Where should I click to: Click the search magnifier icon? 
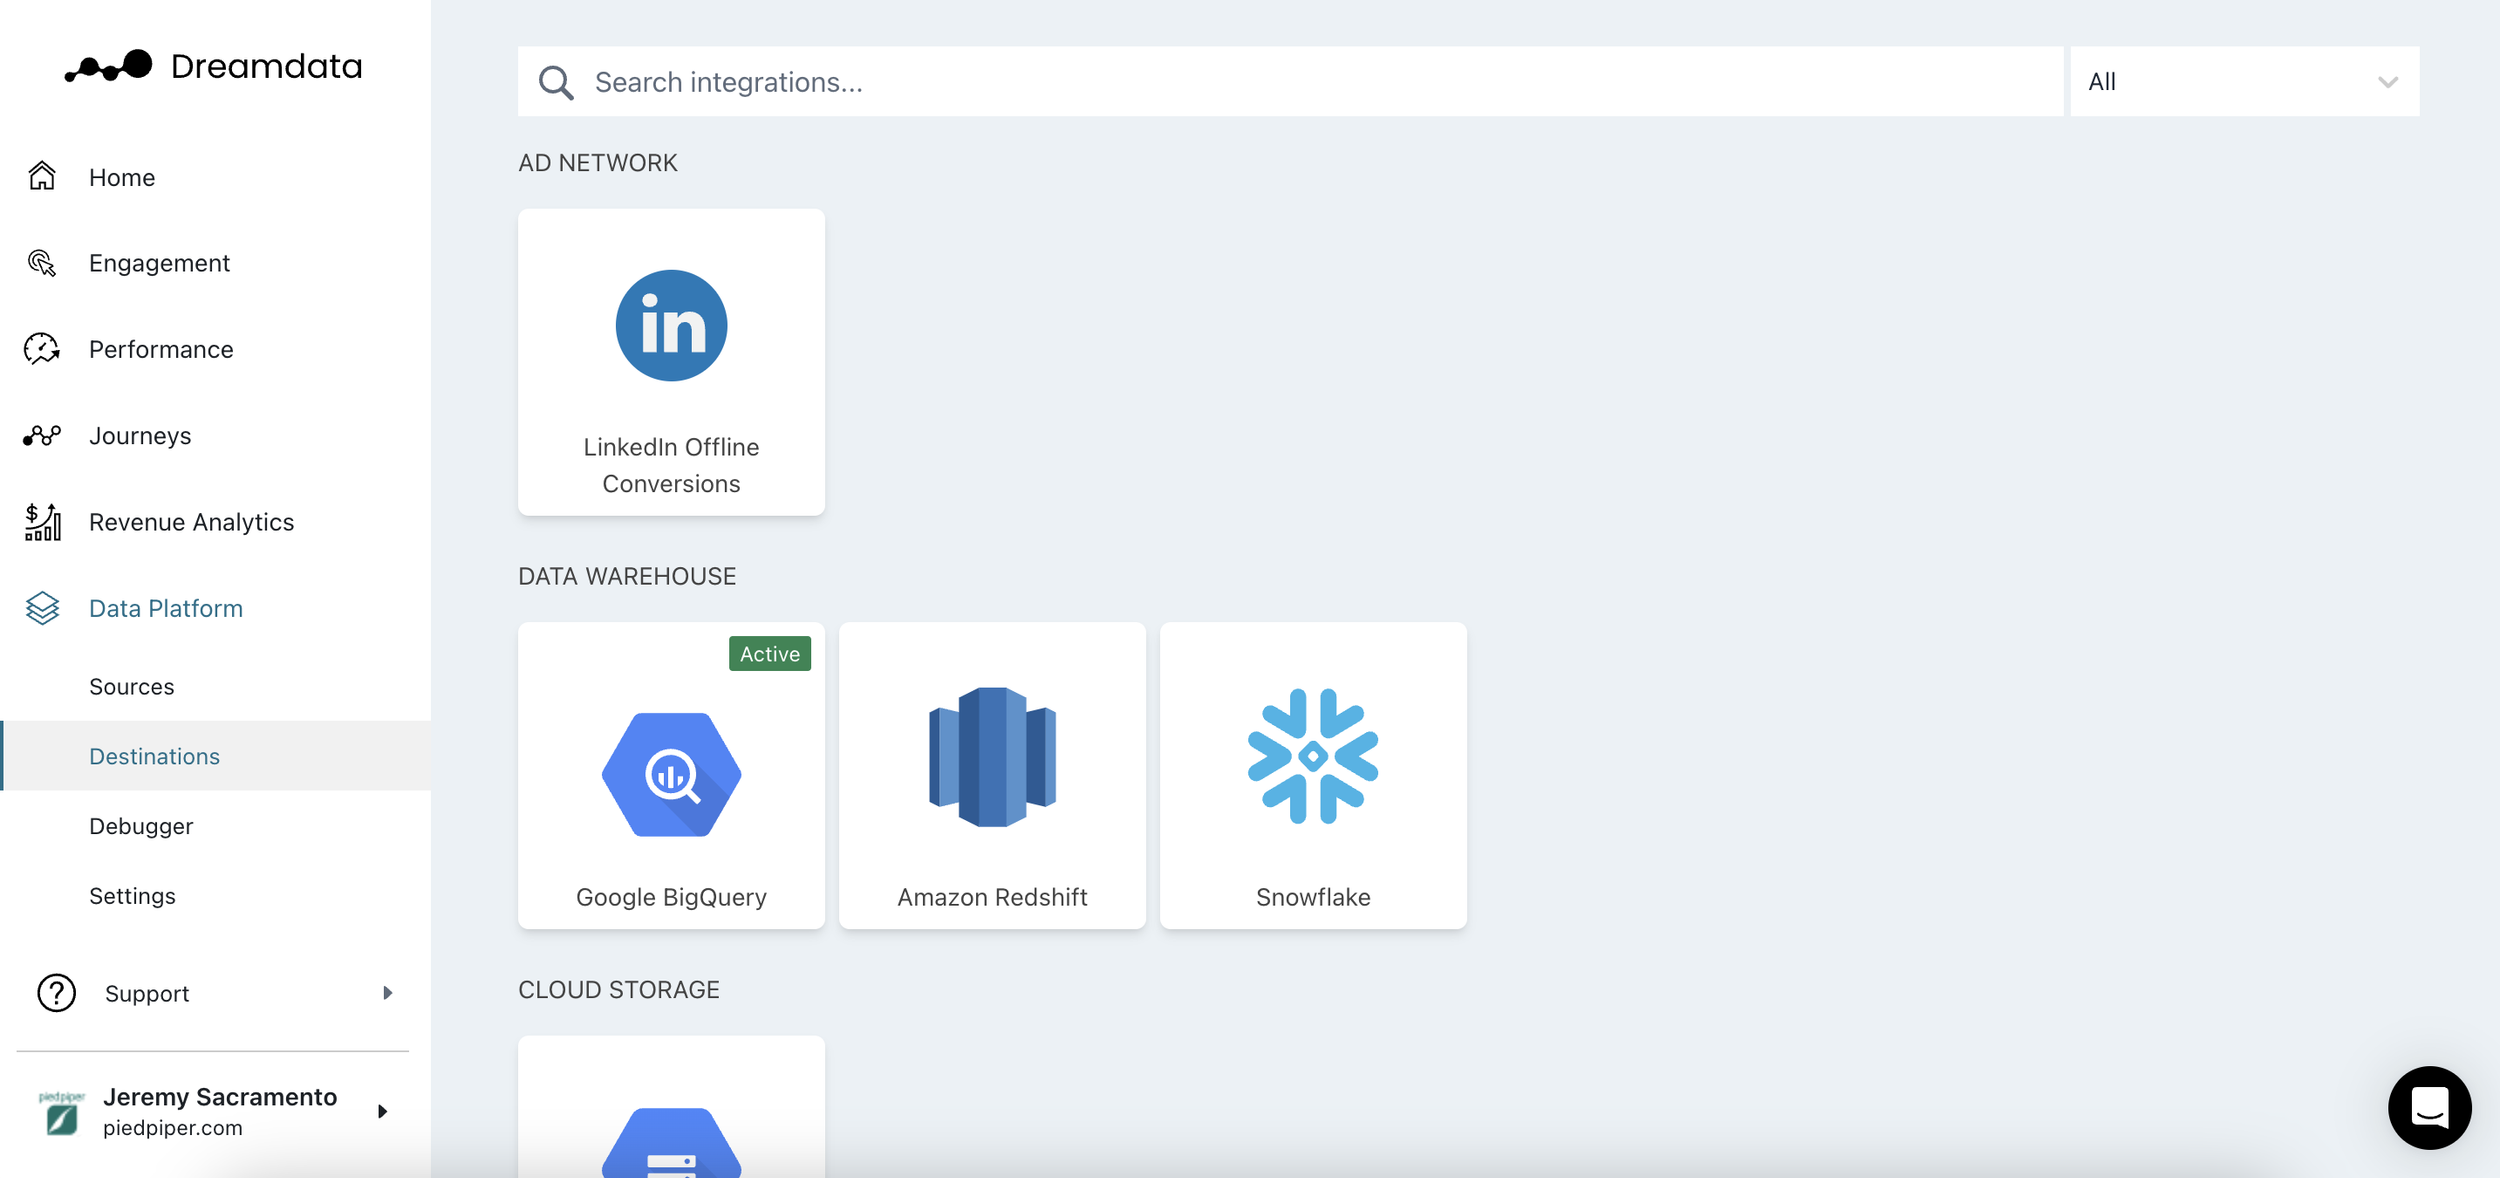[556, 82]
